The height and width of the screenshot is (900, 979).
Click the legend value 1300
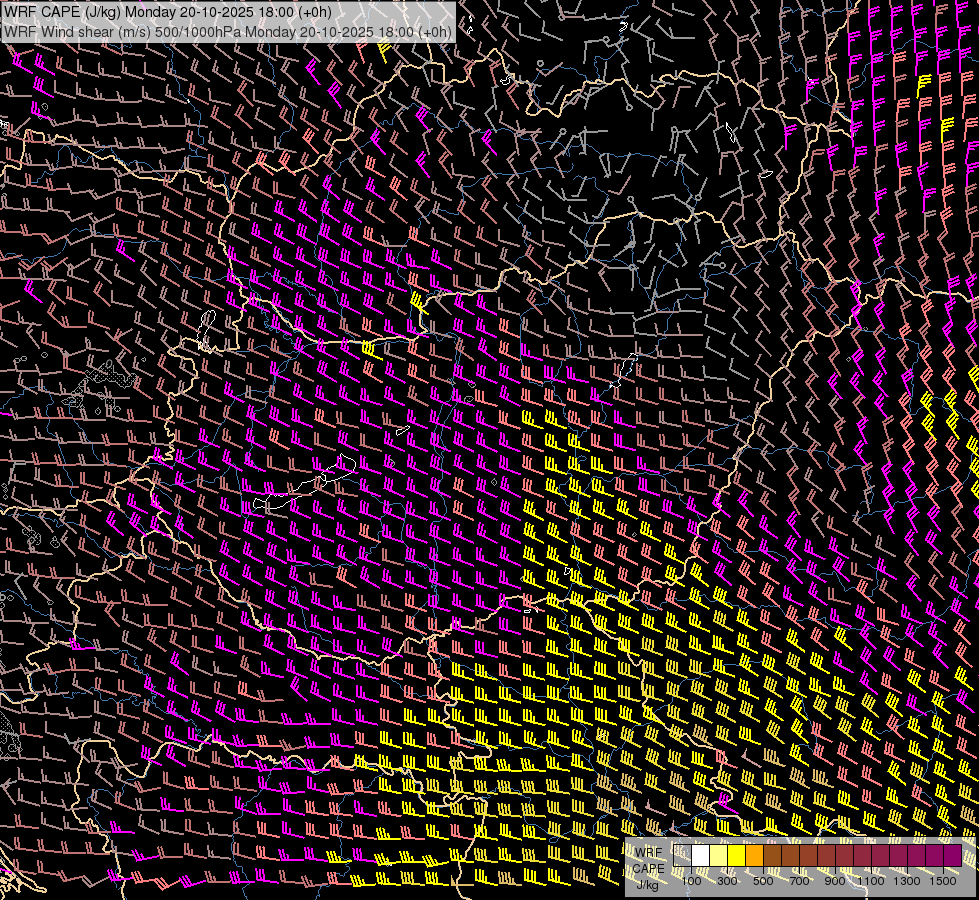pyautogui.click(x=907, y=881)
